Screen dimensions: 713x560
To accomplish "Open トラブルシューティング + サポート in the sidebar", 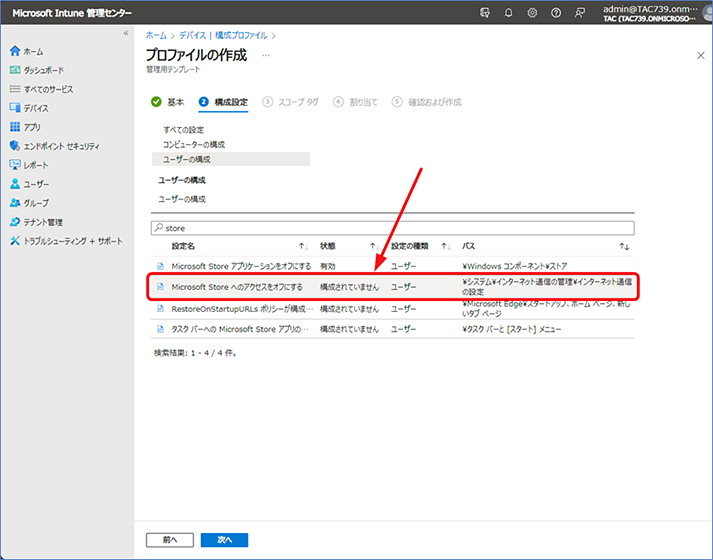I will (66, 241).
